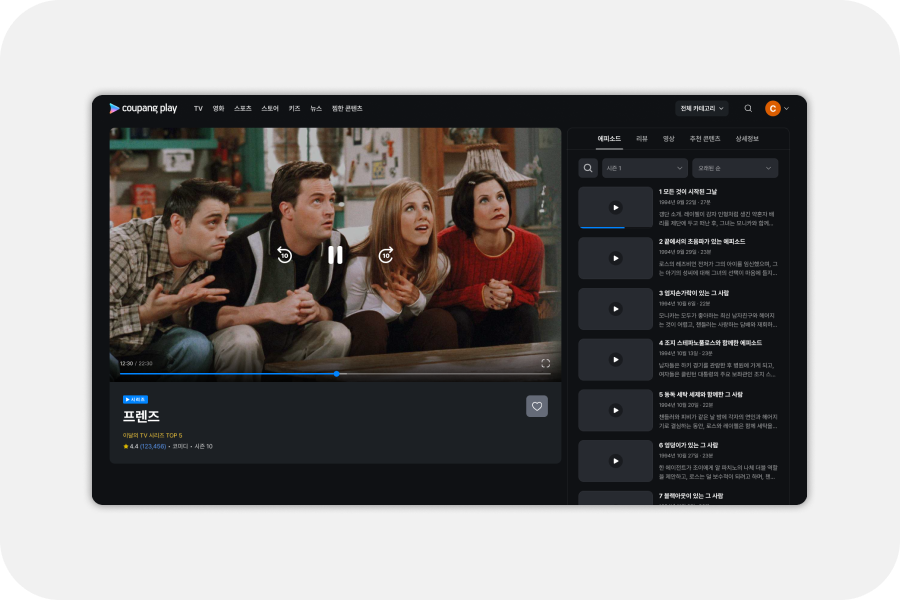Open 이달의 TV 시리즈 TOP 5 link

tap(152, 435)
